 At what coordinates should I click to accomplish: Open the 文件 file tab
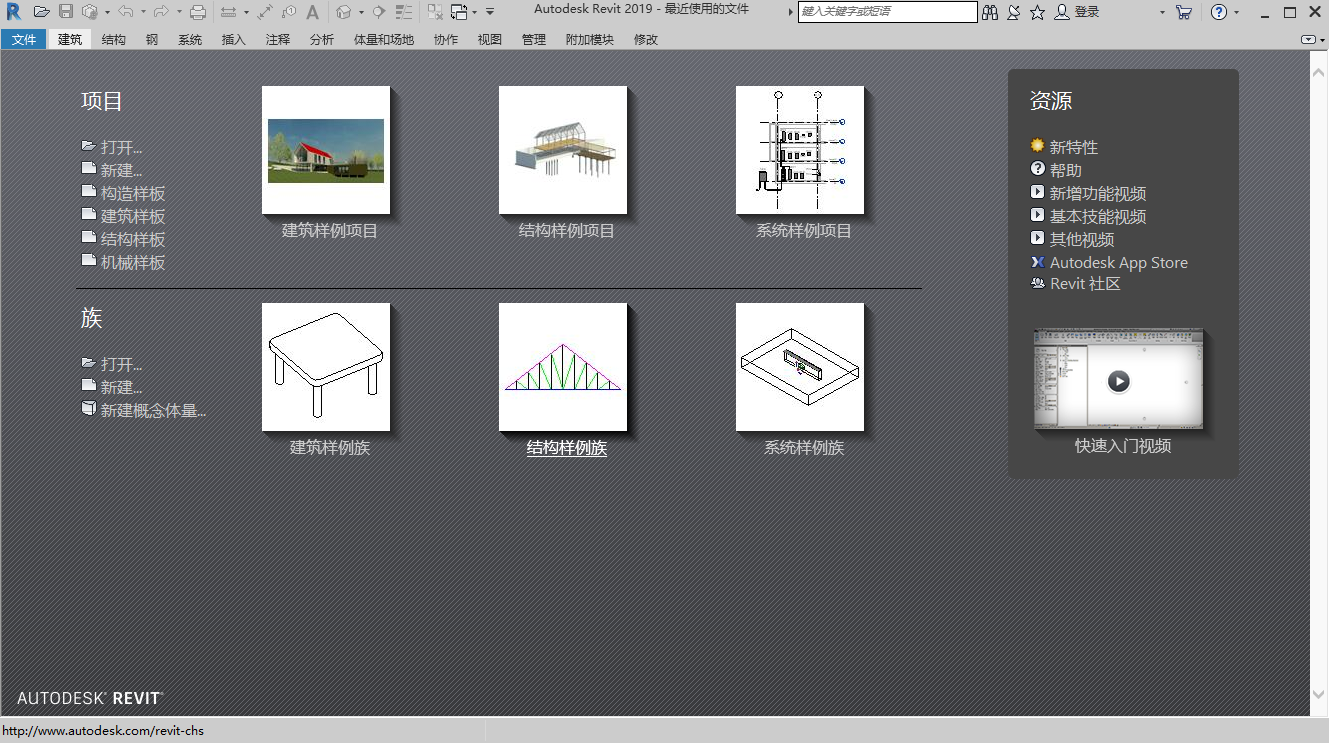[23, 40]
